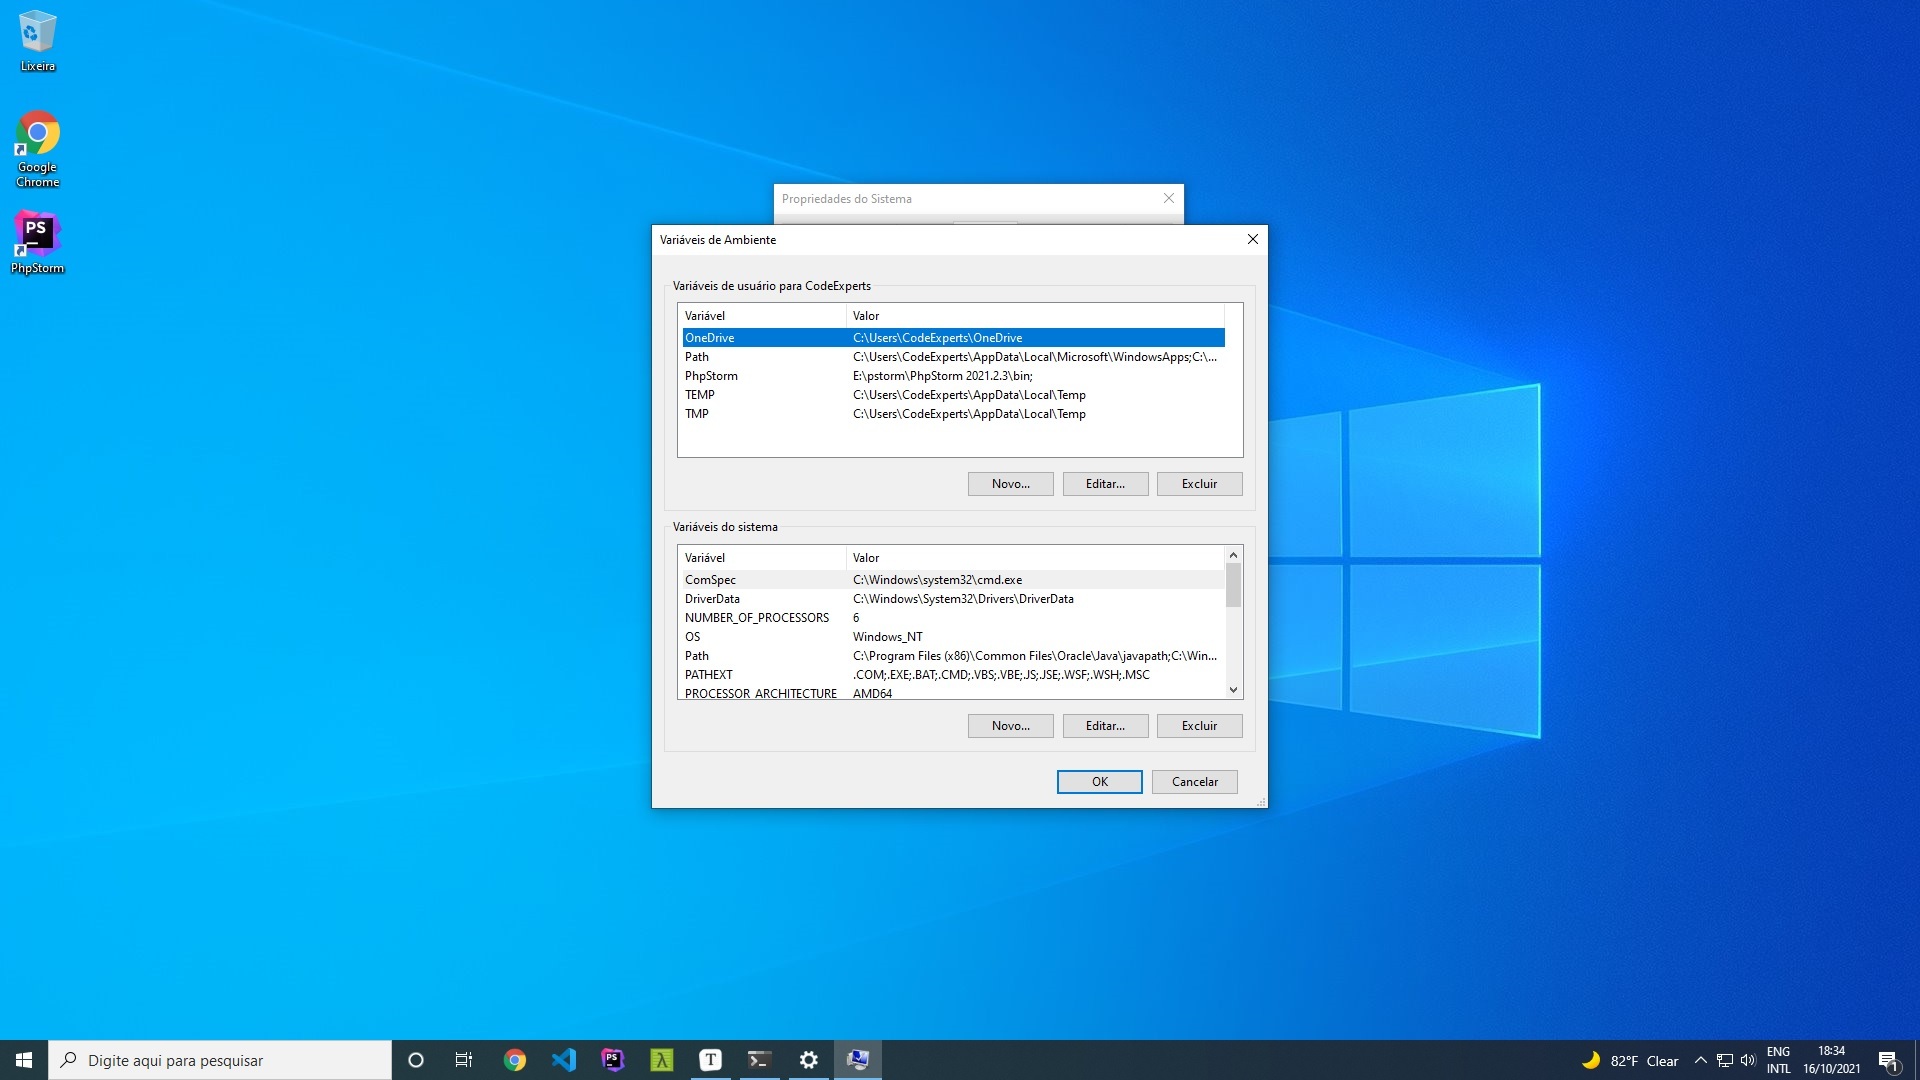
Task: Open the terminal taskbar icon
Action: pos(759,1060)
